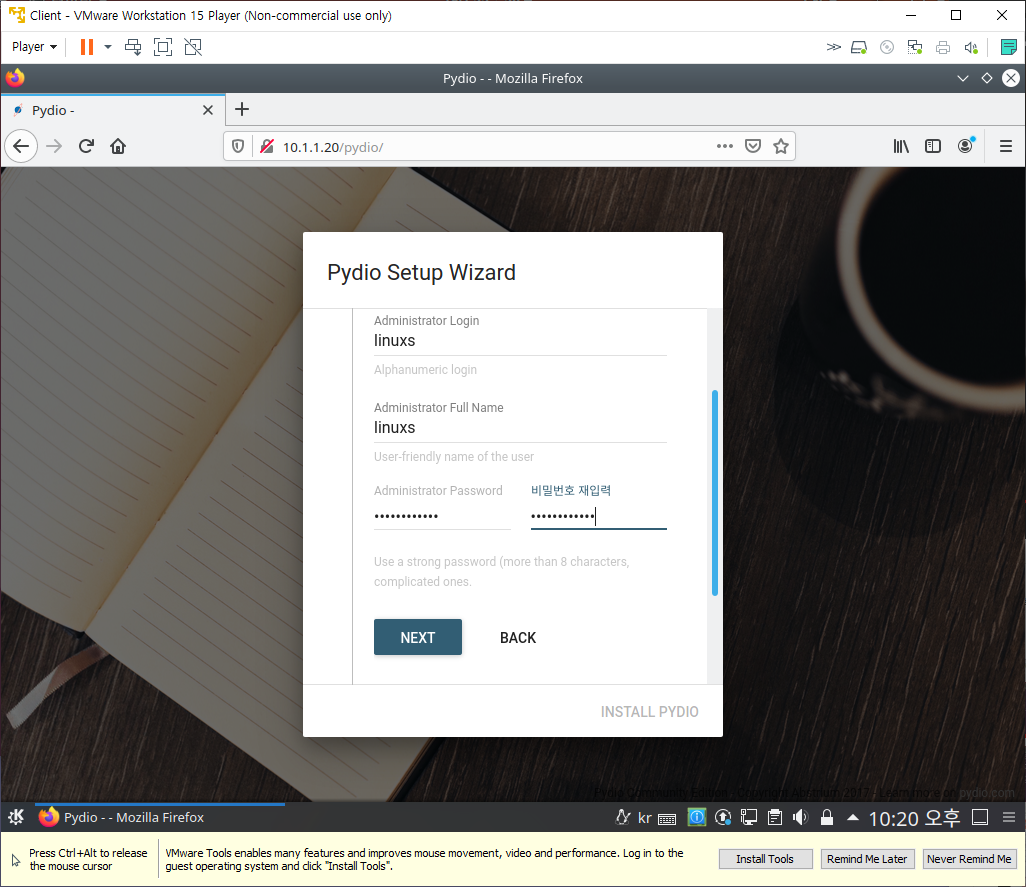This screenshot has width=1026, height=887.
Task: Open the page actions three-dot menu
Action: 724,146
